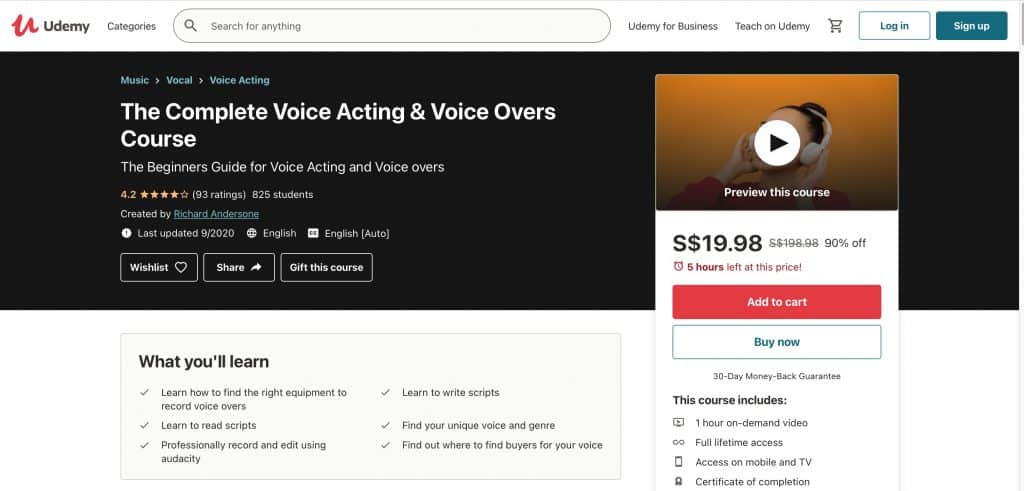This screenshot has height=491, width=1024.
Task: Play the course preview video
Action: pos(776,142)
